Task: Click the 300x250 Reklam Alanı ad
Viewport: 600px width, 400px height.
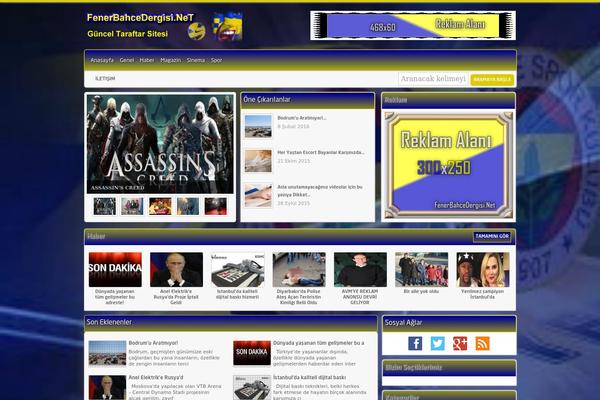Action: 448,165
